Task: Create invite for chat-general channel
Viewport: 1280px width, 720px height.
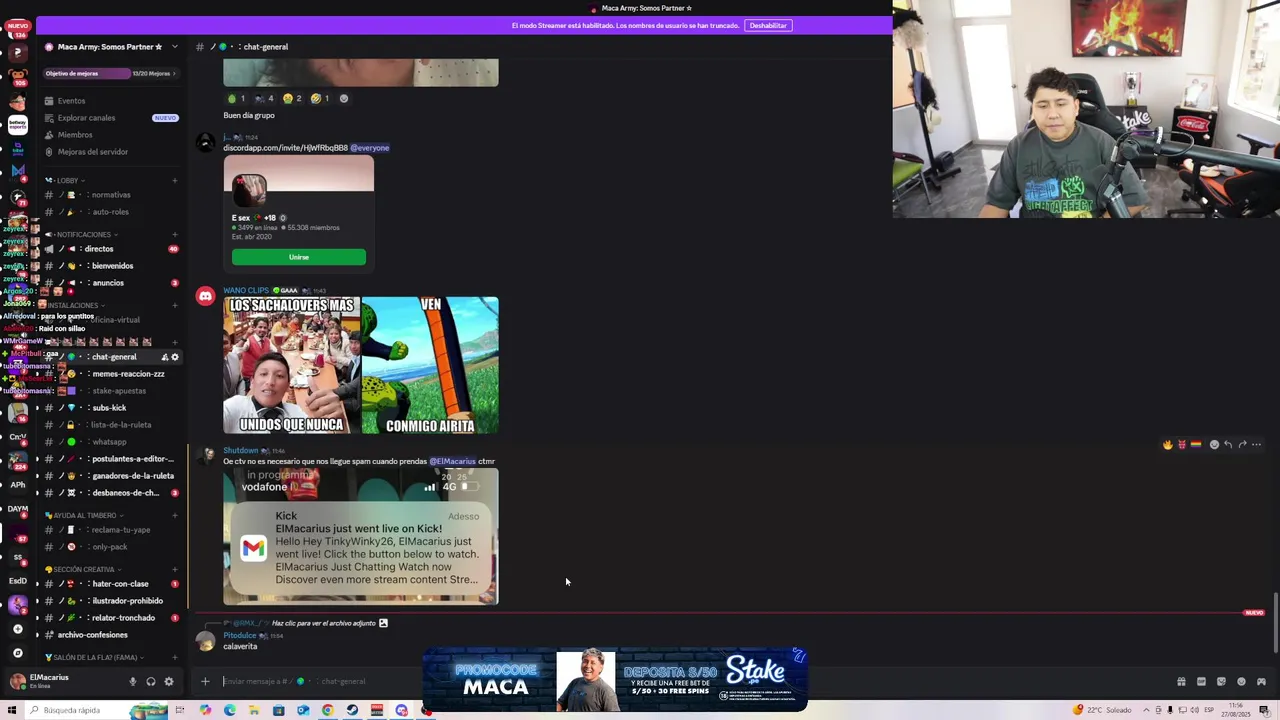Action: (x=164, y=357)
